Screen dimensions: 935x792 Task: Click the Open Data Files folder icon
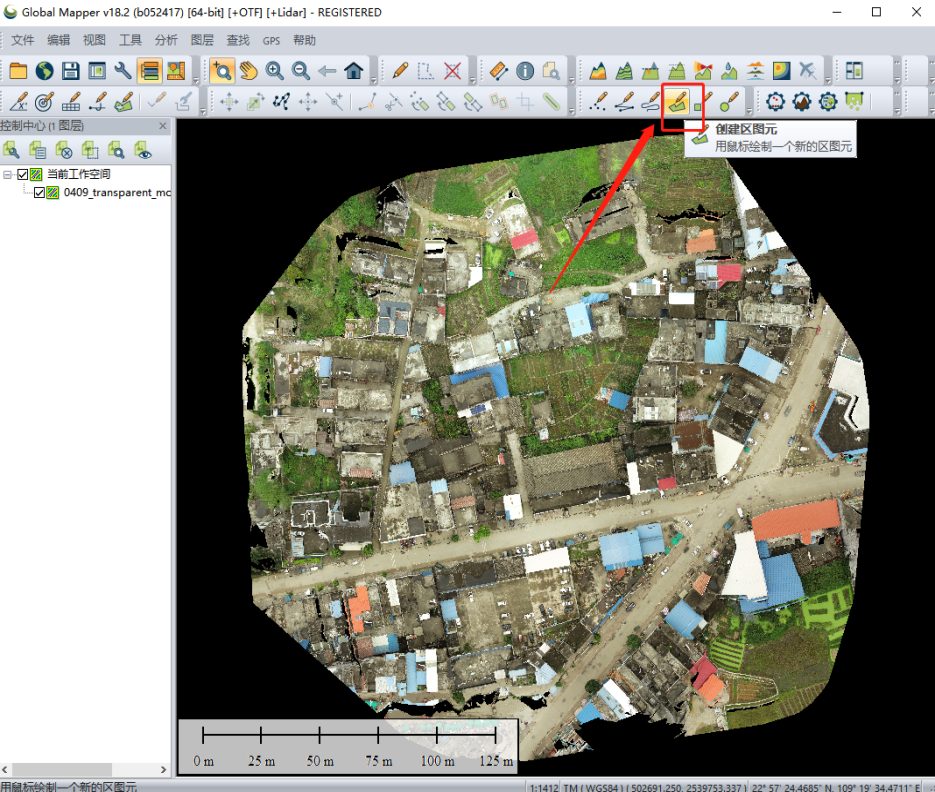pos(18,71)
